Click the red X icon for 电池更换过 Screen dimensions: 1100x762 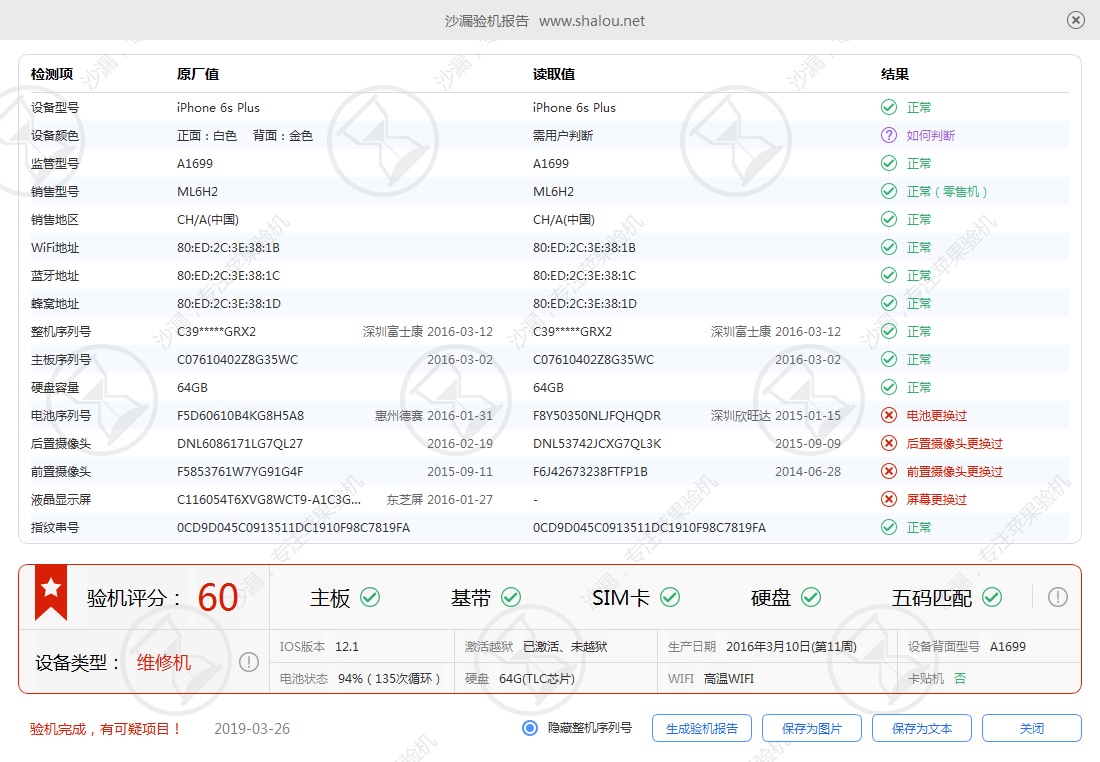coord(889,415)
